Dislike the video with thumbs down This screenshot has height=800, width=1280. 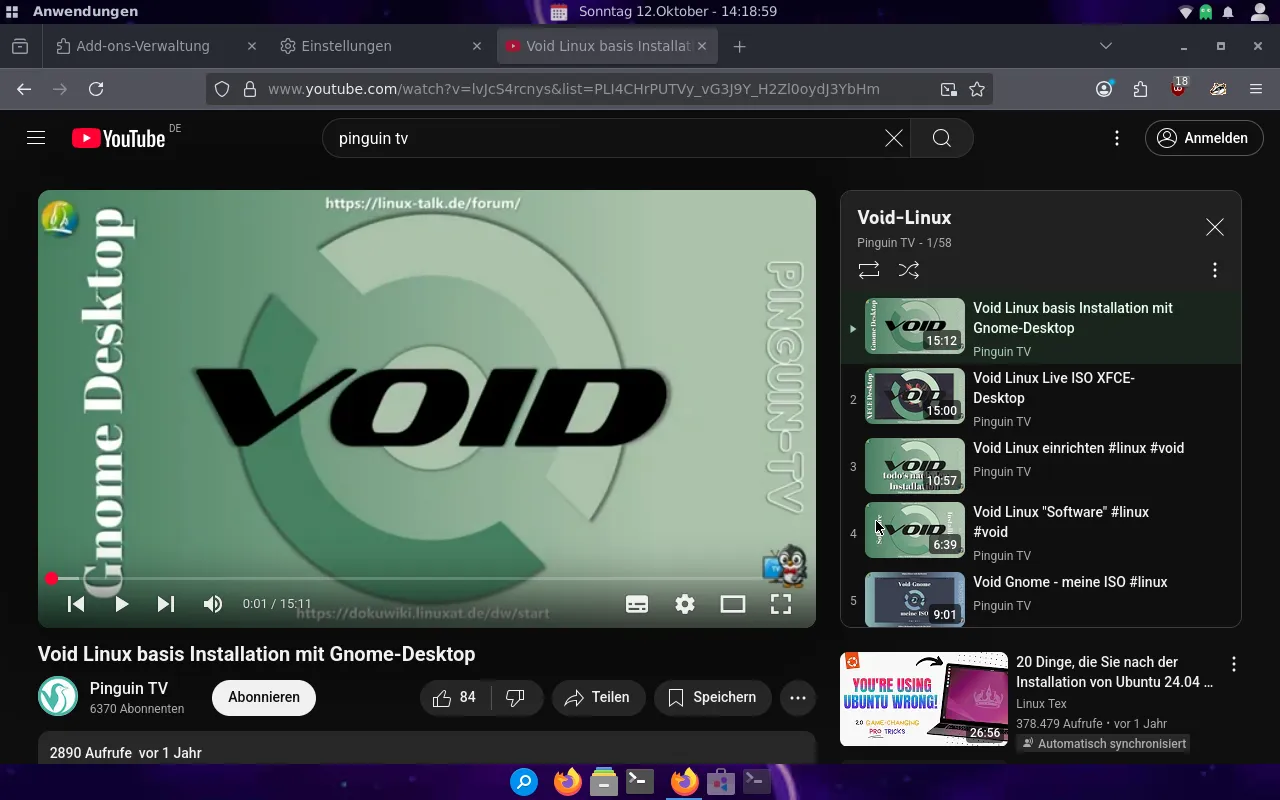[516, 697]
